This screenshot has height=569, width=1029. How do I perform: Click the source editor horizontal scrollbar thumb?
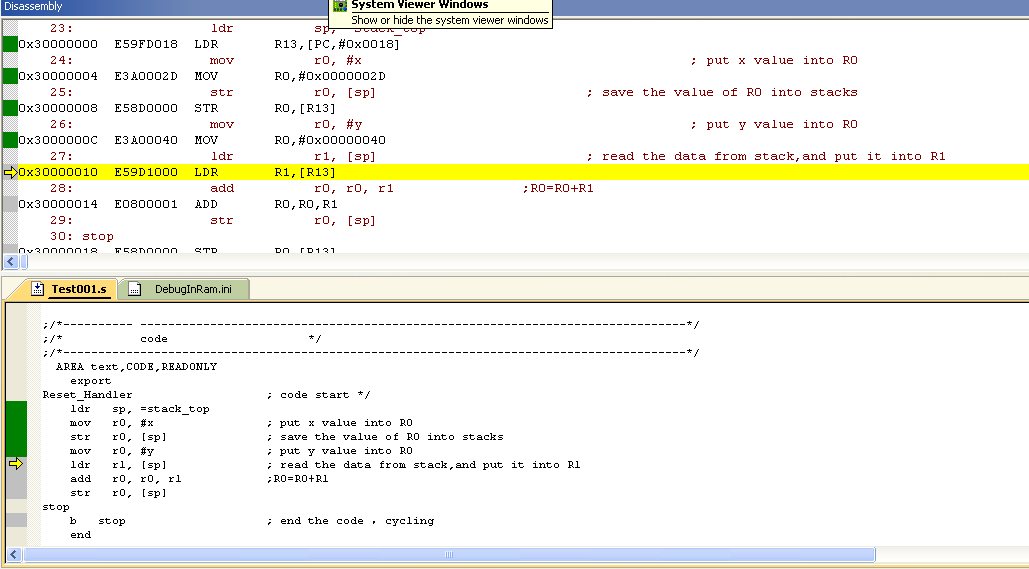[x=448, y=554]
